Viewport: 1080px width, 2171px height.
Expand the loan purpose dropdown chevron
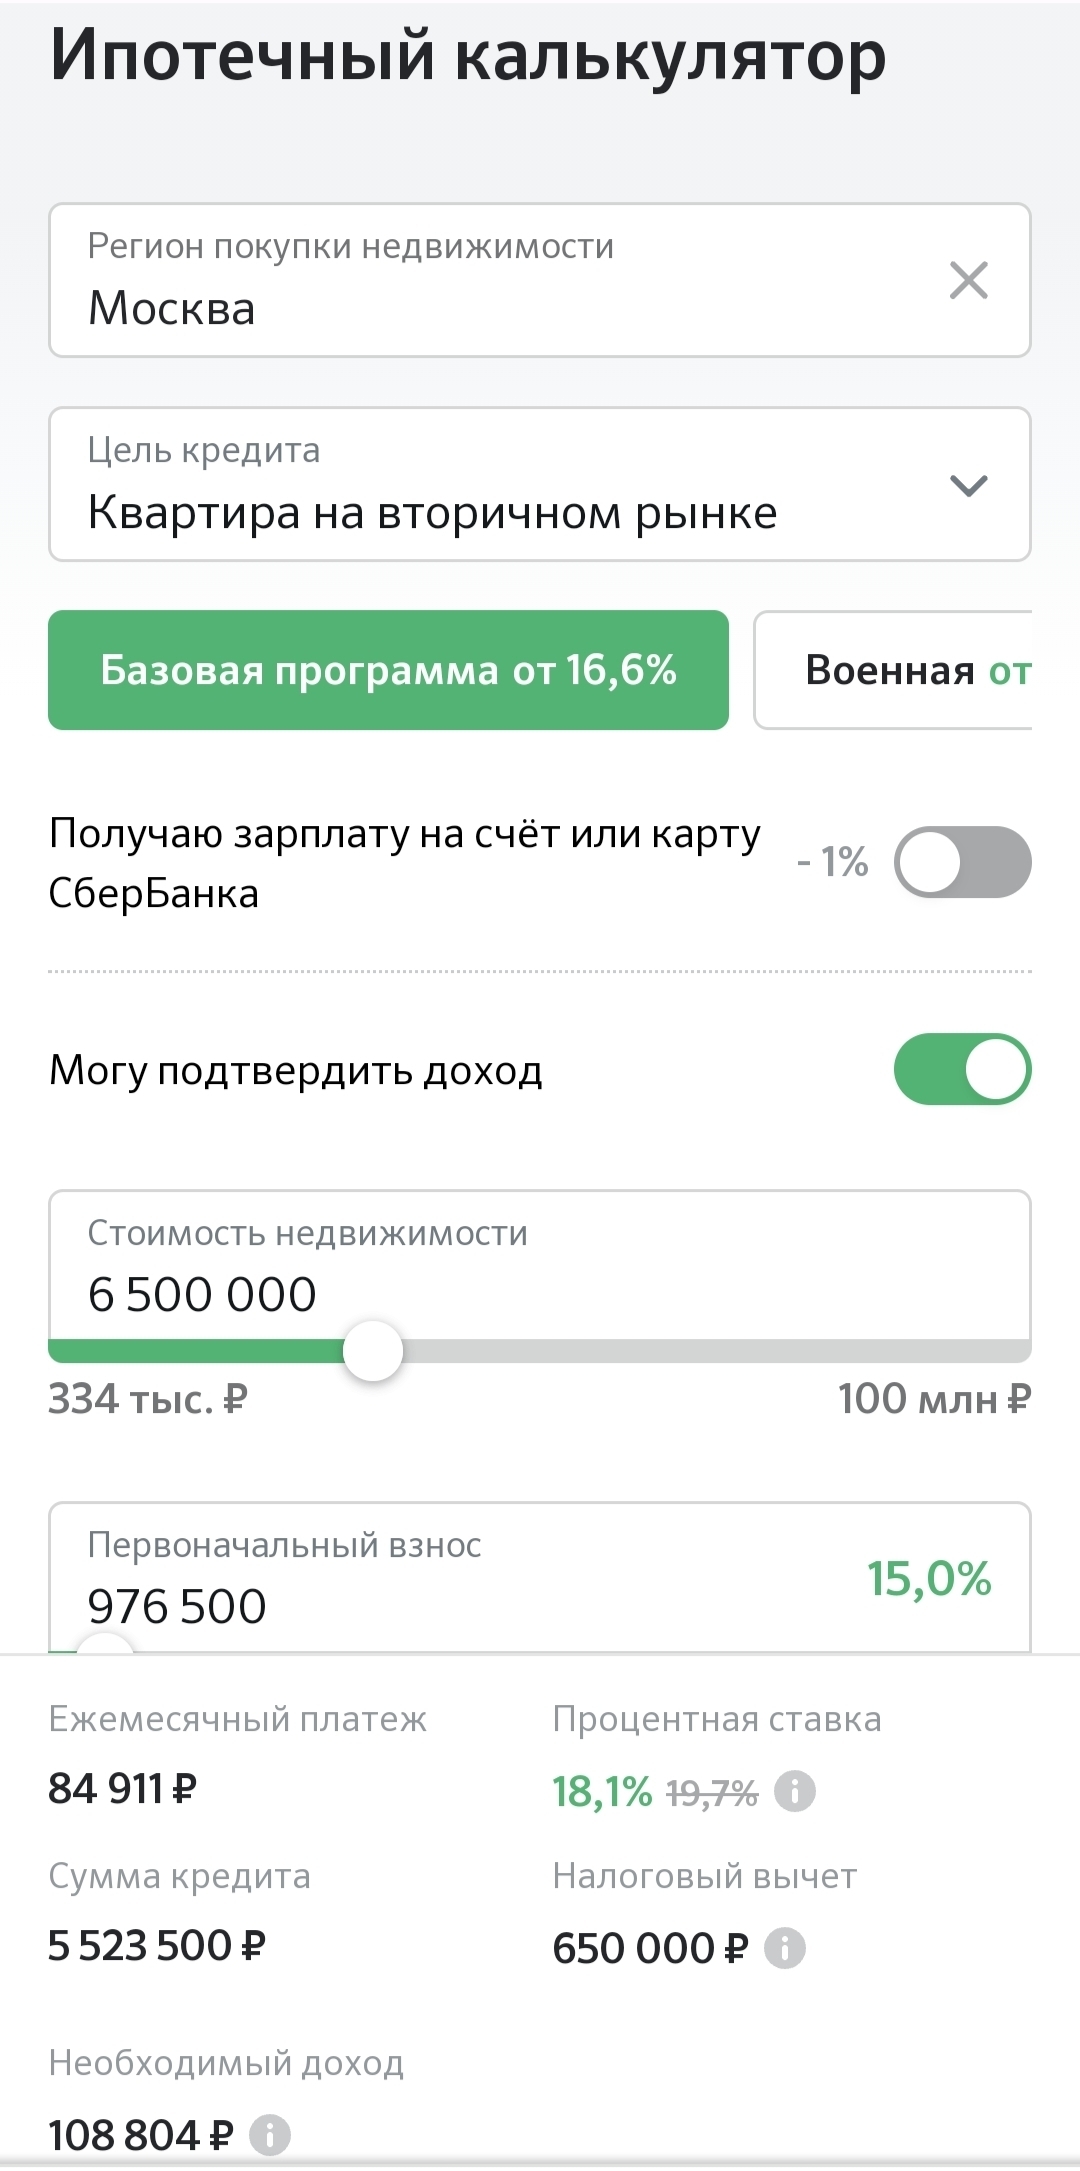968,486
